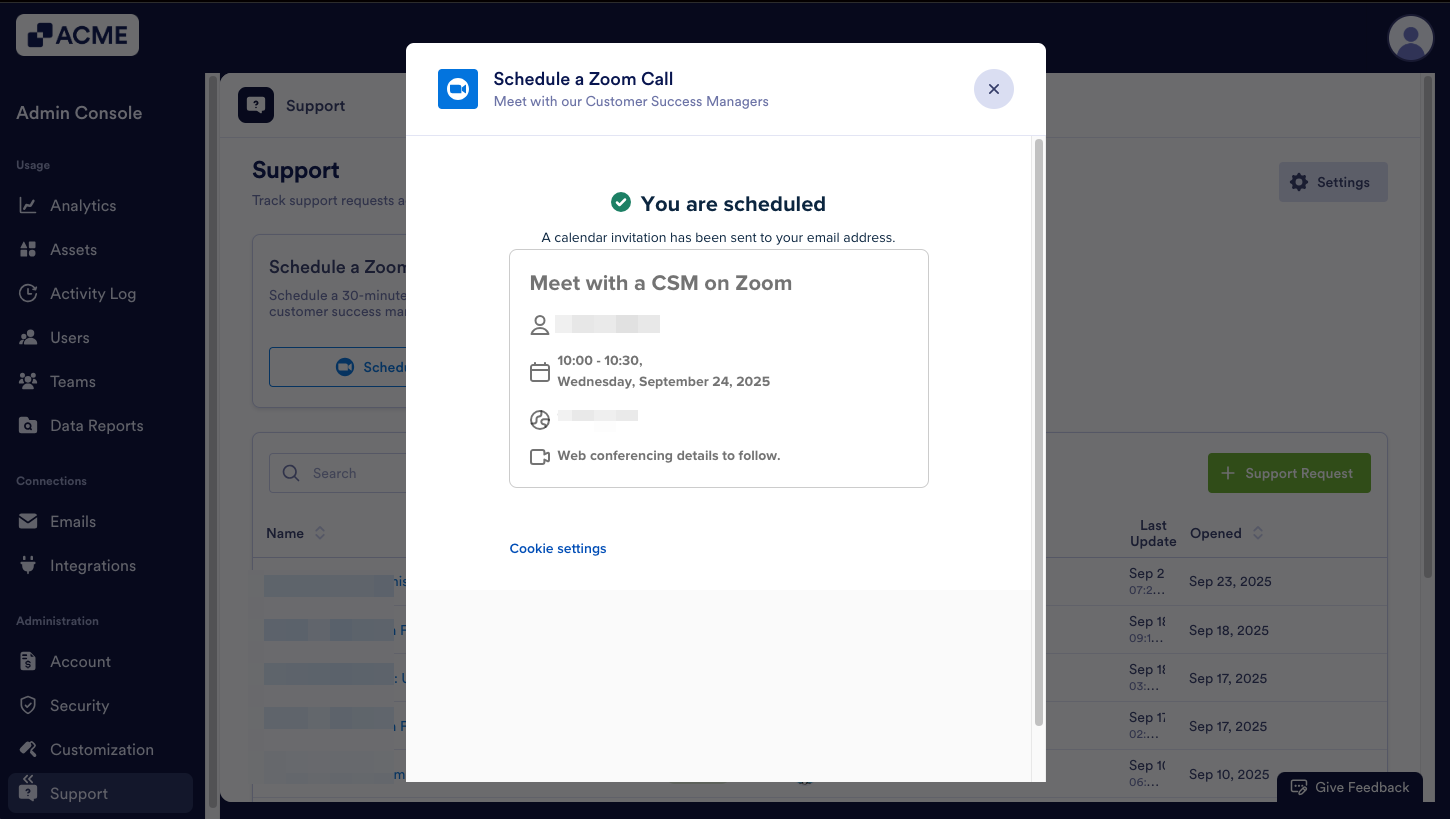Screen dimensions: 1450x819
Task: Select the Security shield icon
Action: tap(30, 705)
